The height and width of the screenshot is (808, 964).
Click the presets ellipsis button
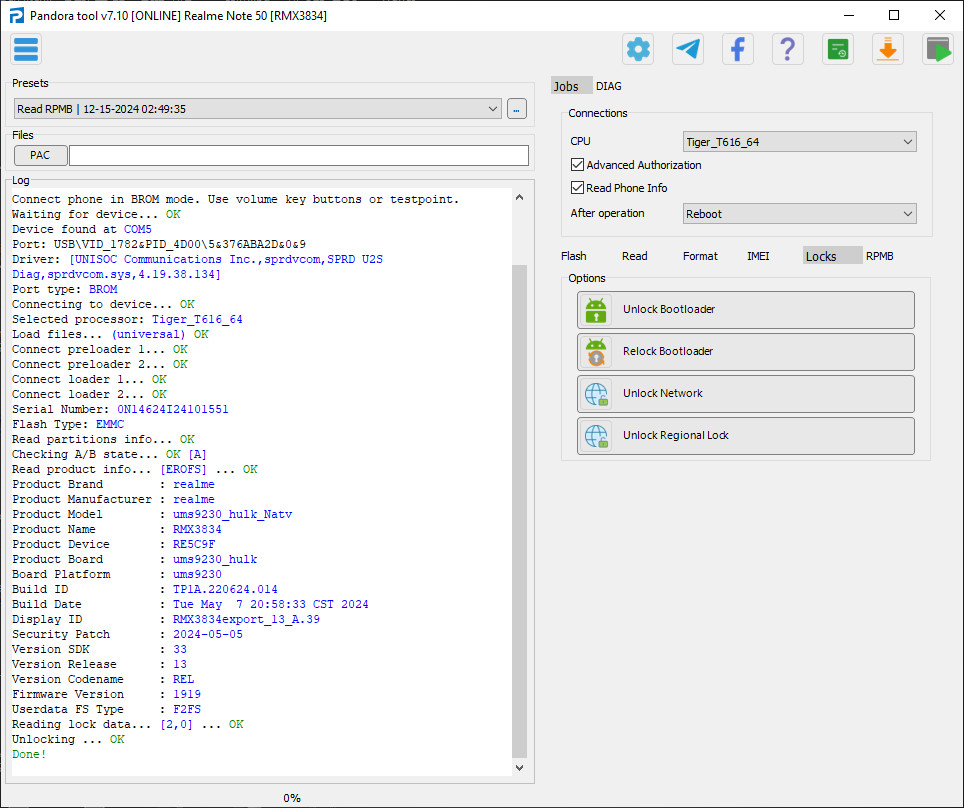click(516, 109)
